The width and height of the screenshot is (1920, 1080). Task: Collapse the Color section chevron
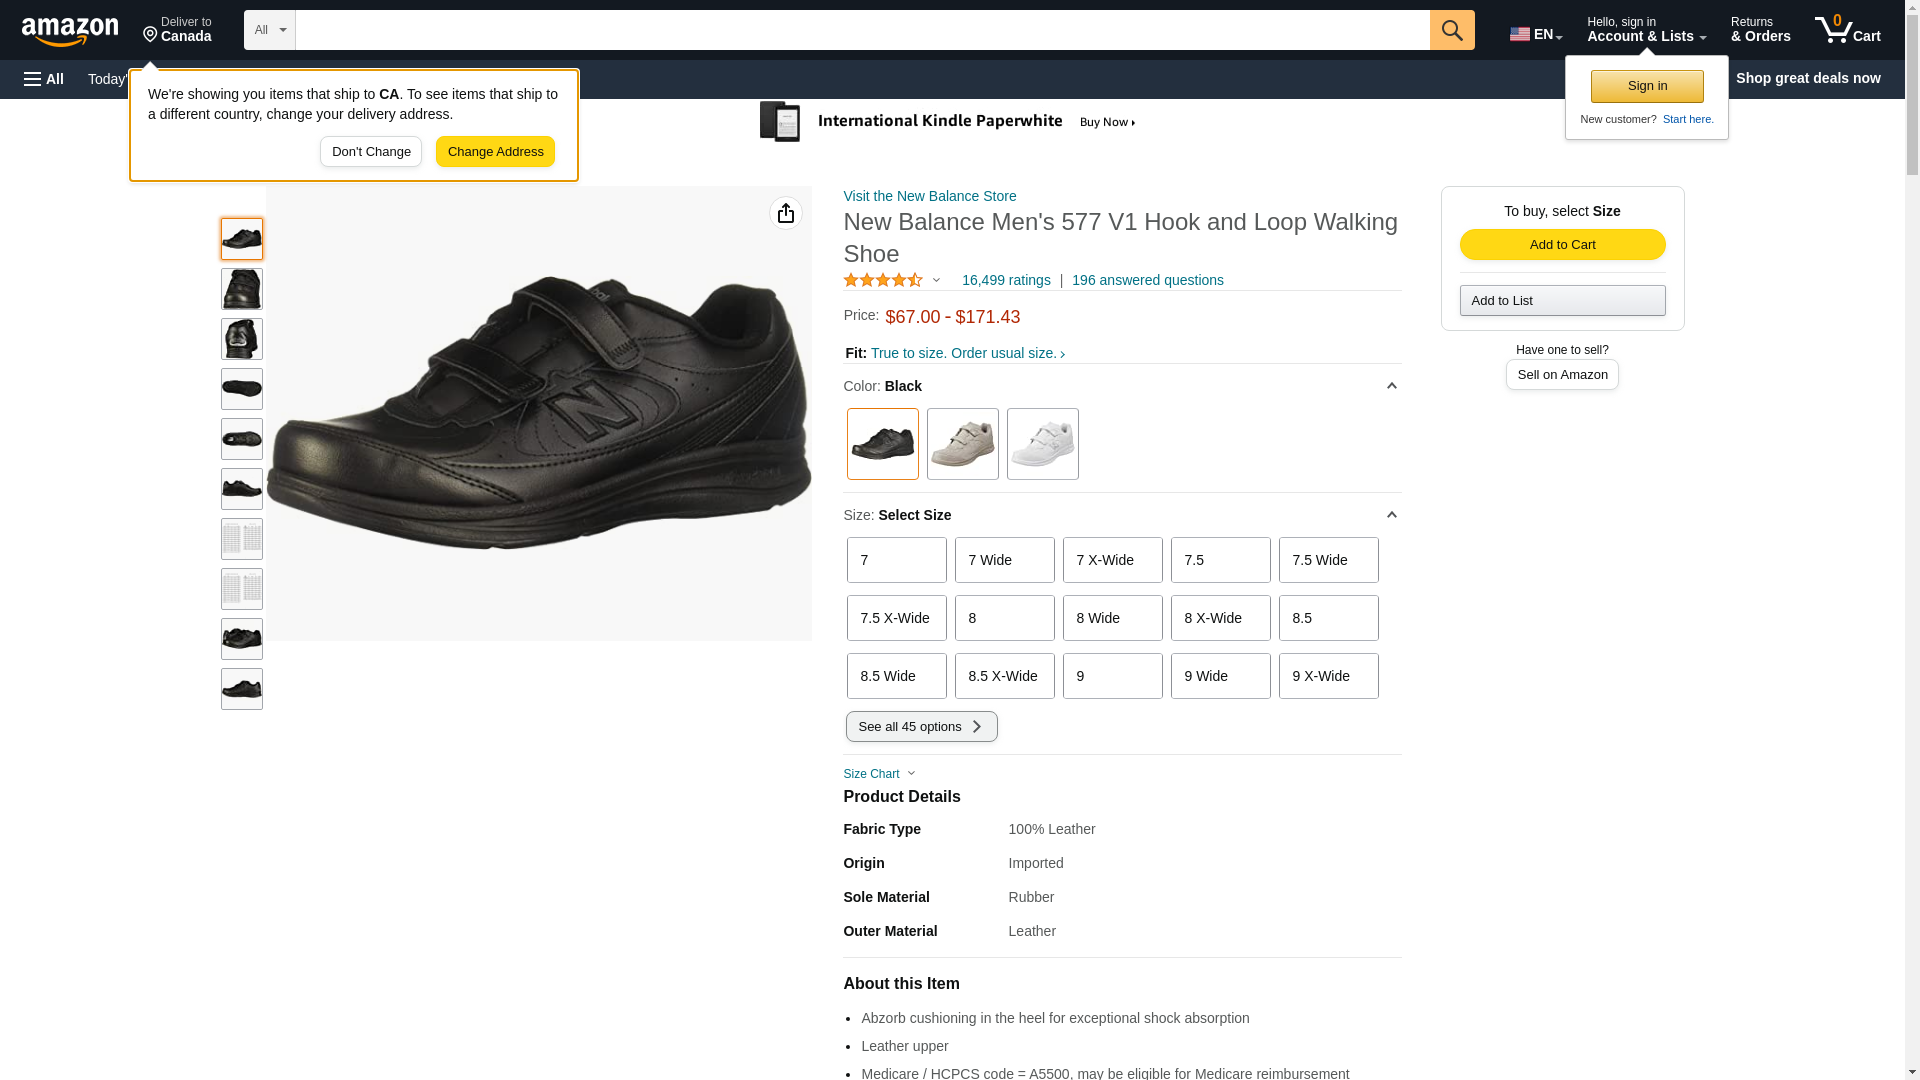[1390, 386]
